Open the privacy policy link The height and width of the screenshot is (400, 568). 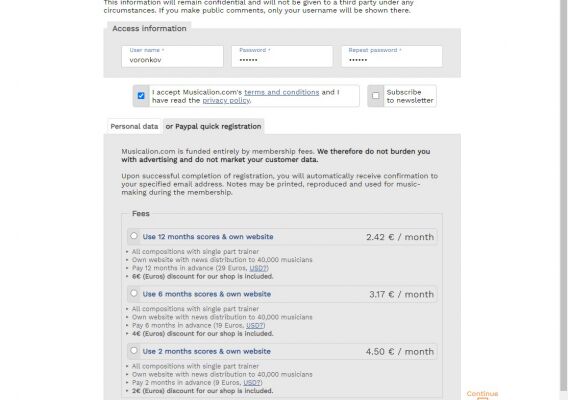tap(226, 100)
